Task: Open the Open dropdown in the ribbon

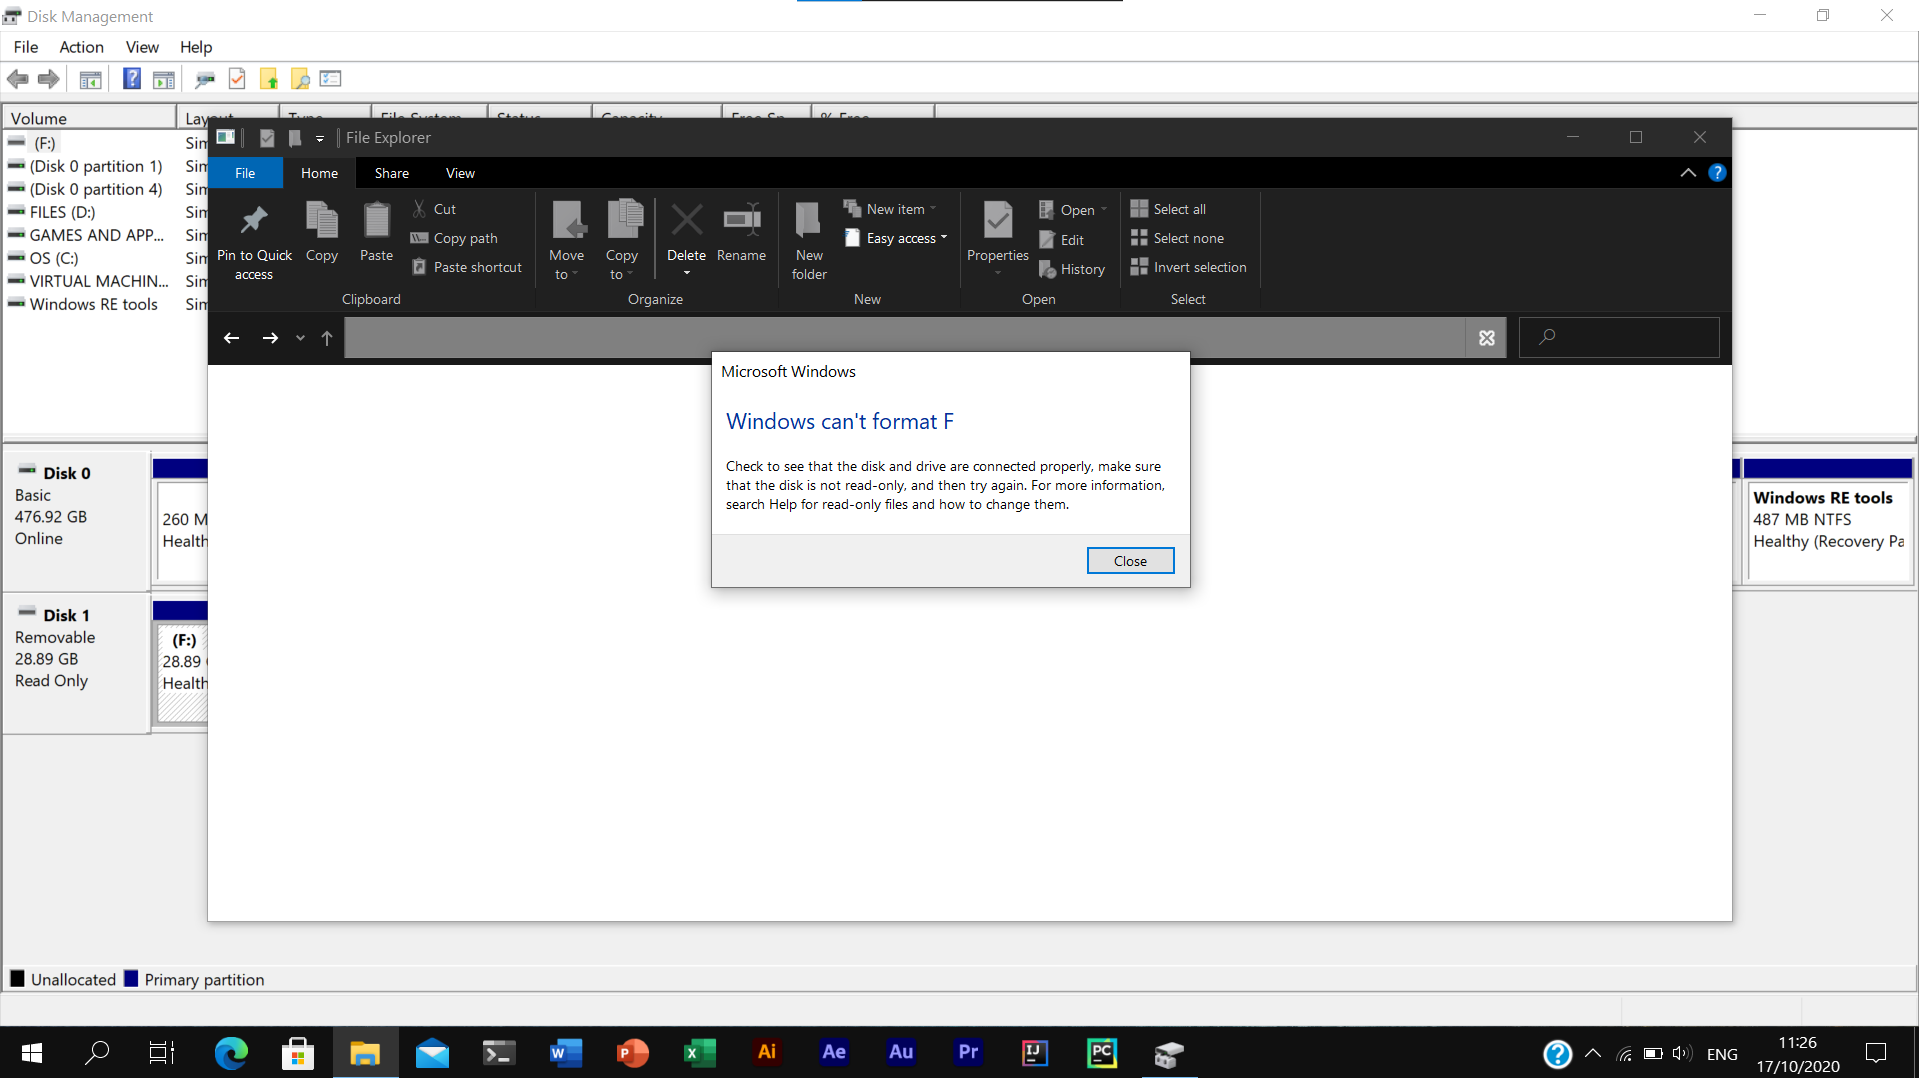Action: [x=1073, y=210]
